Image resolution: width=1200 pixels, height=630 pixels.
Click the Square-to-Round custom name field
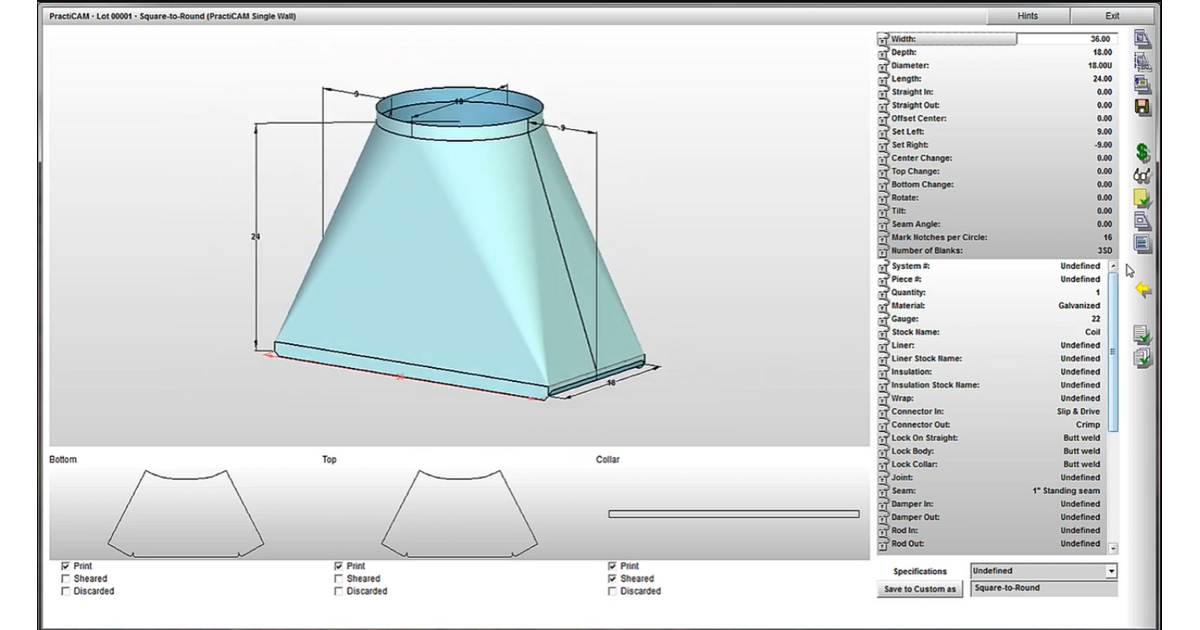[1044, 588]
